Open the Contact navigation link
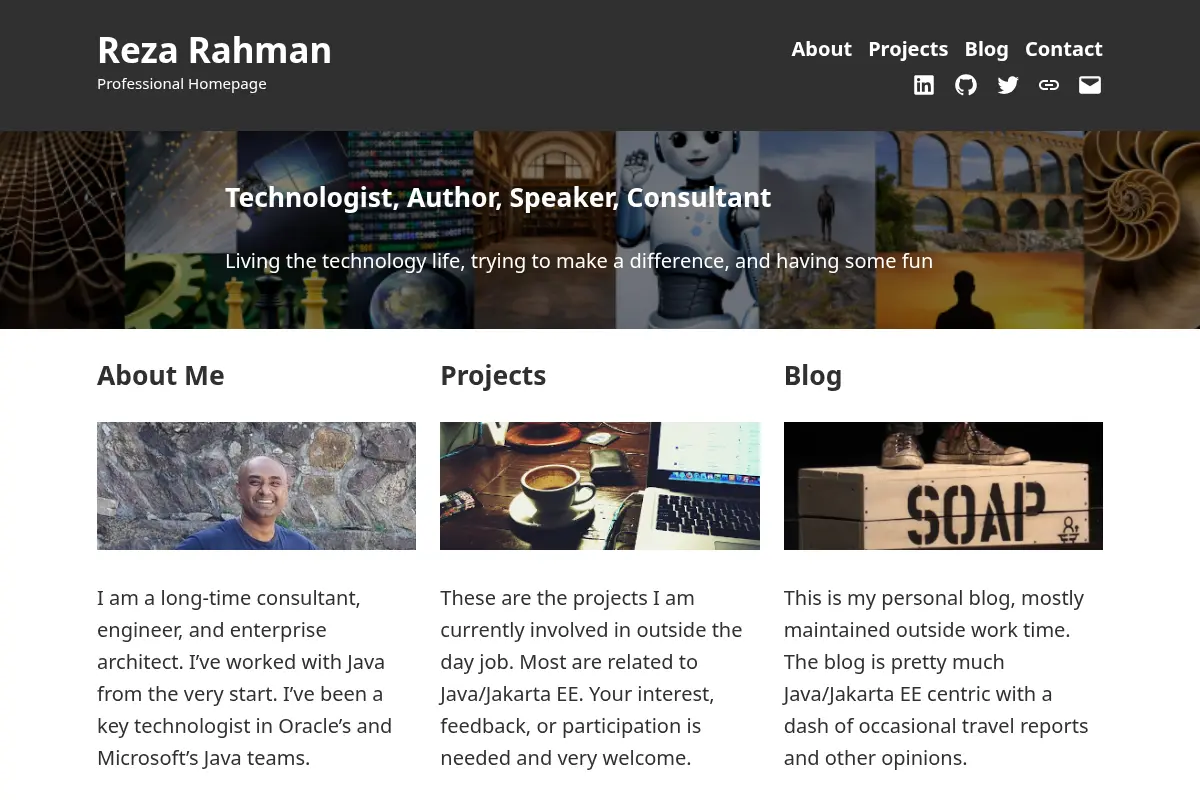Screen dimensions: 1200x800 coord(1064,49)
